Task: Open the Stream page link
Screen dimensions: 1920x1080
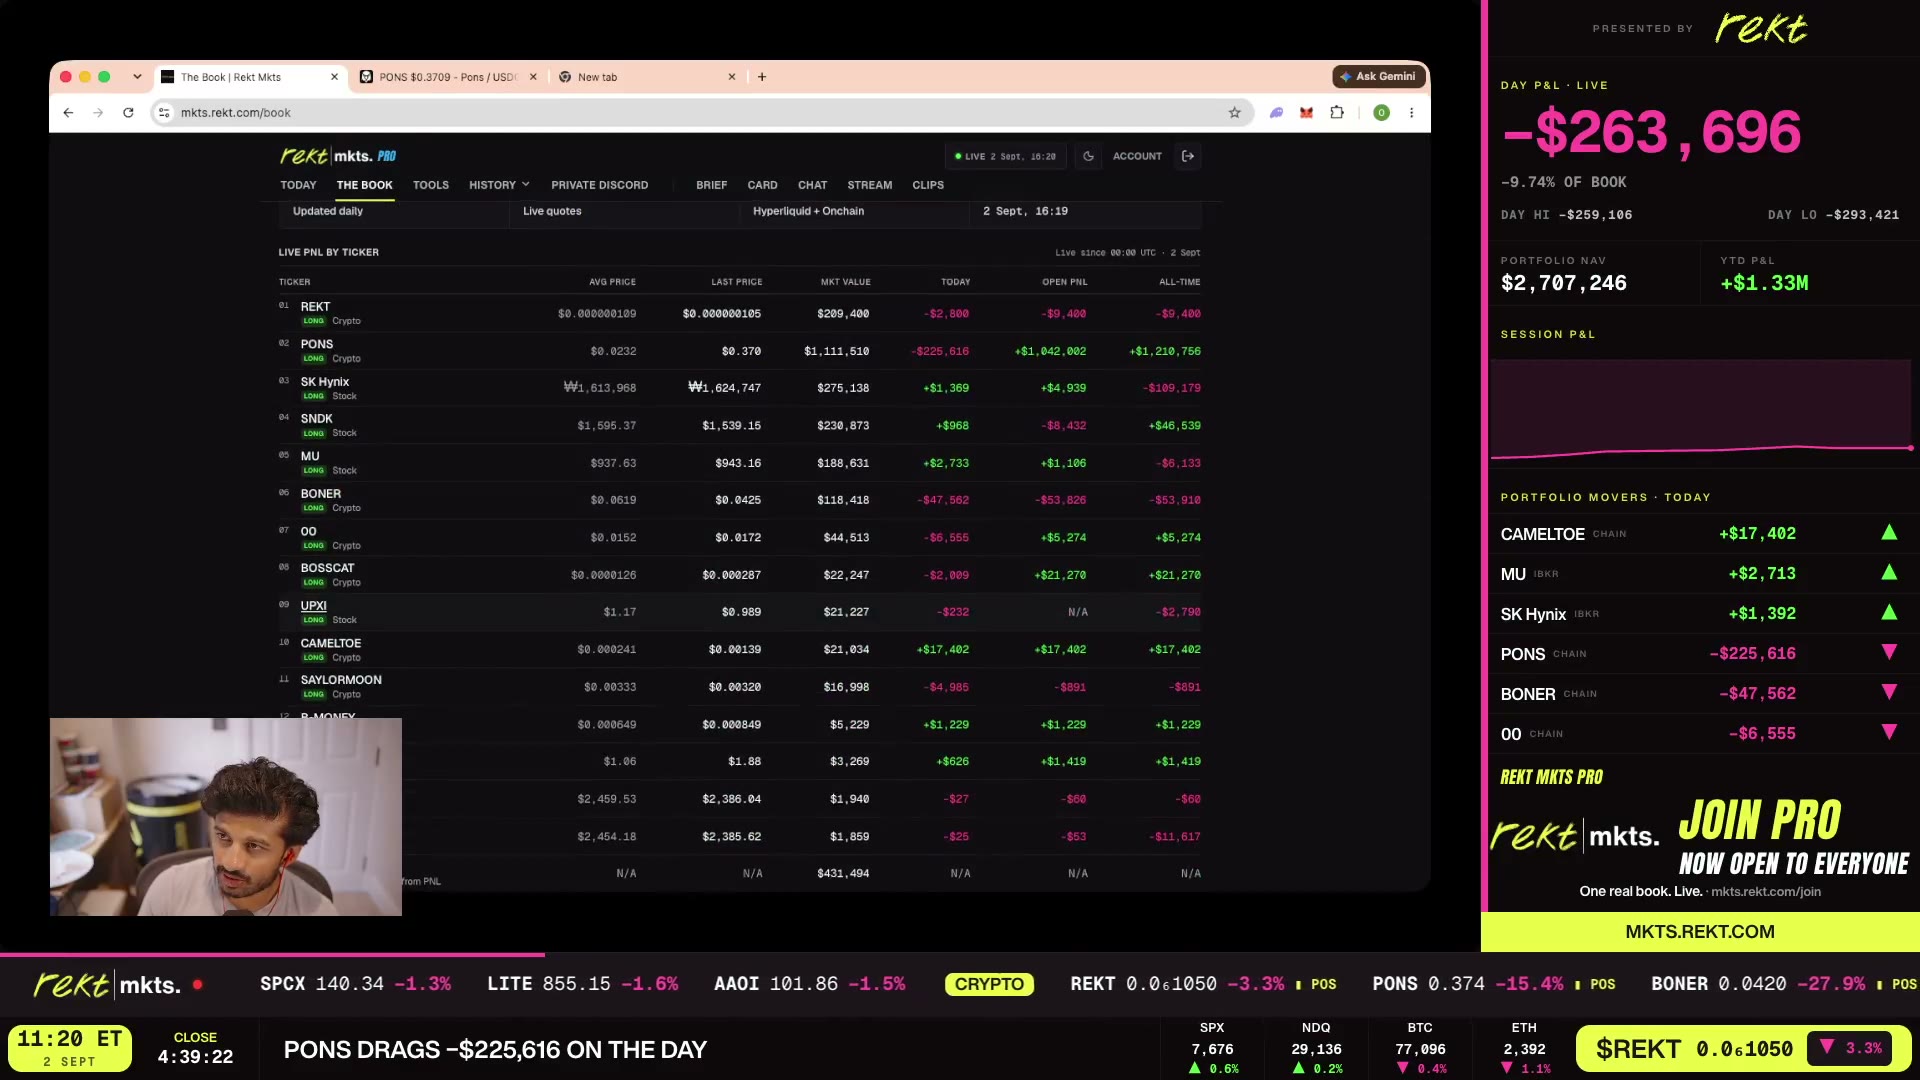Action: point(869,185)
